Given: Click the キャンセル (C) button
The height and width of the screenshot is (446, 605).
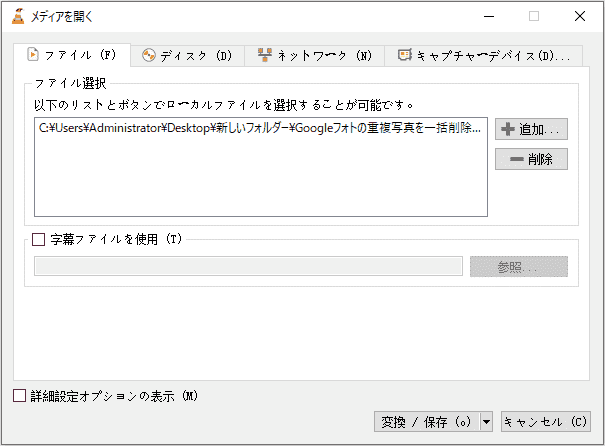Looking at the screenshot, I should (546, 422).
